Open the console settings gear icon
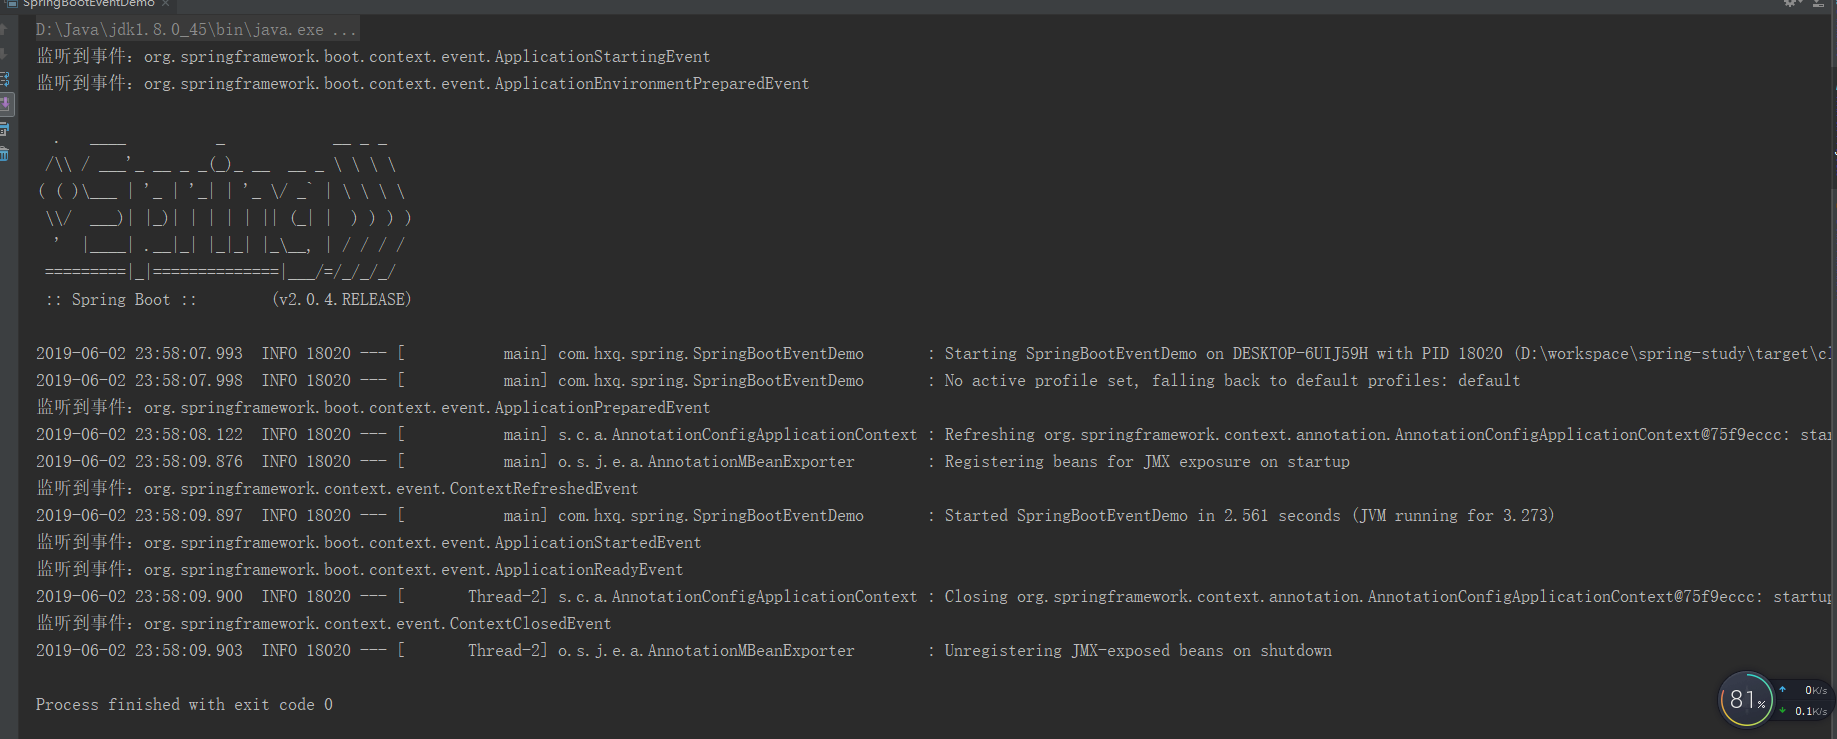The width and height of the screenshot is (1837, 739). click(1789, 4)
